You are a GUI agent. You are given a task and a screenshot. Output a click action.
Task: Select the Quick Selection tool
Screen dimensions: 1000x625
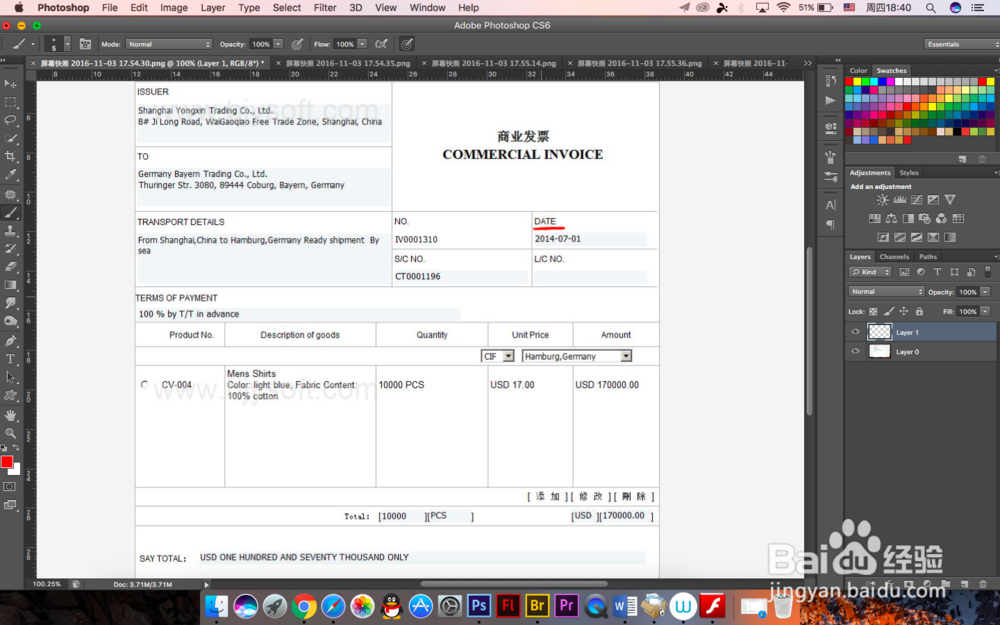pyautogui.click(x=10, y=138)
